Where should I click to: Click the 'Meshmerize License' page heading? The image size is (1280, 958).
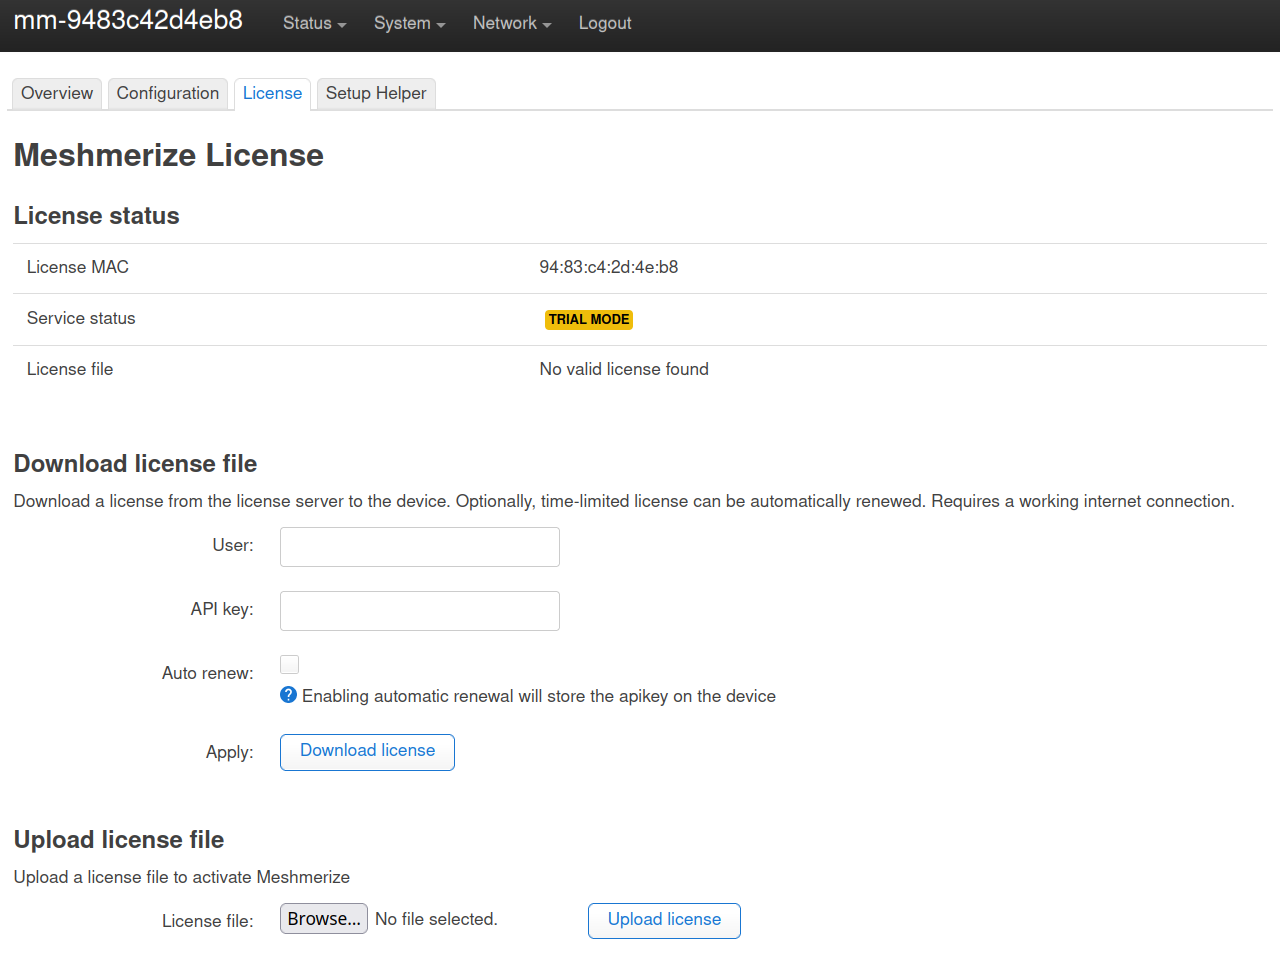(169, 155)
